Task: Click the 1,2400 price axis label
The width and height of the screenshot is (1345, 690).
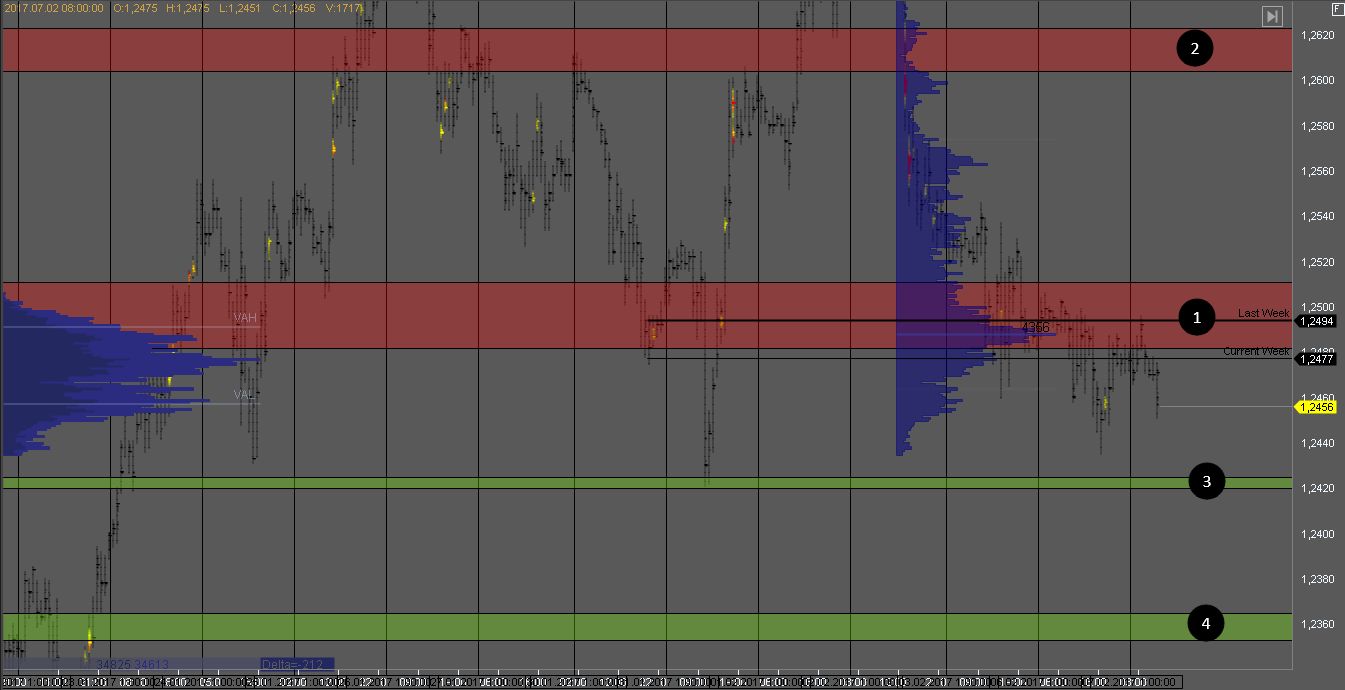Action: point(1320,534)
